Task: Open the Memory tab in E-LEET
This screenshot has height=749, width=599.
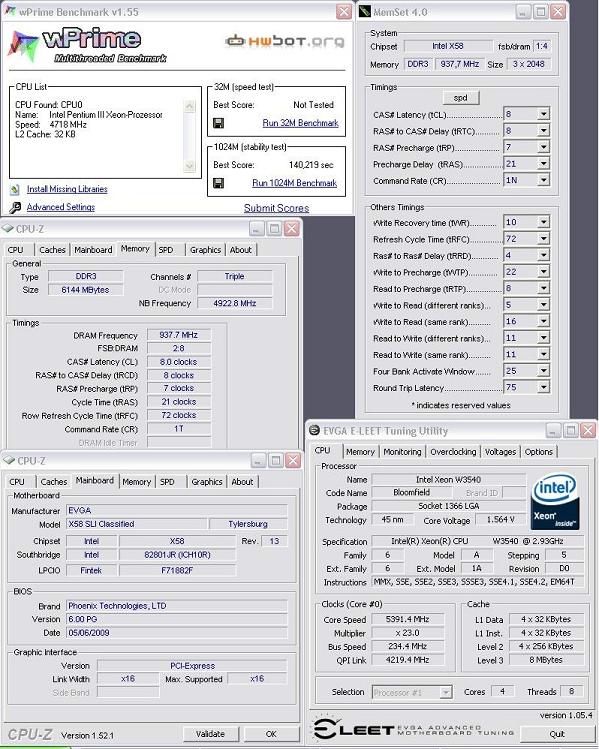Action: tap(360, 452)
